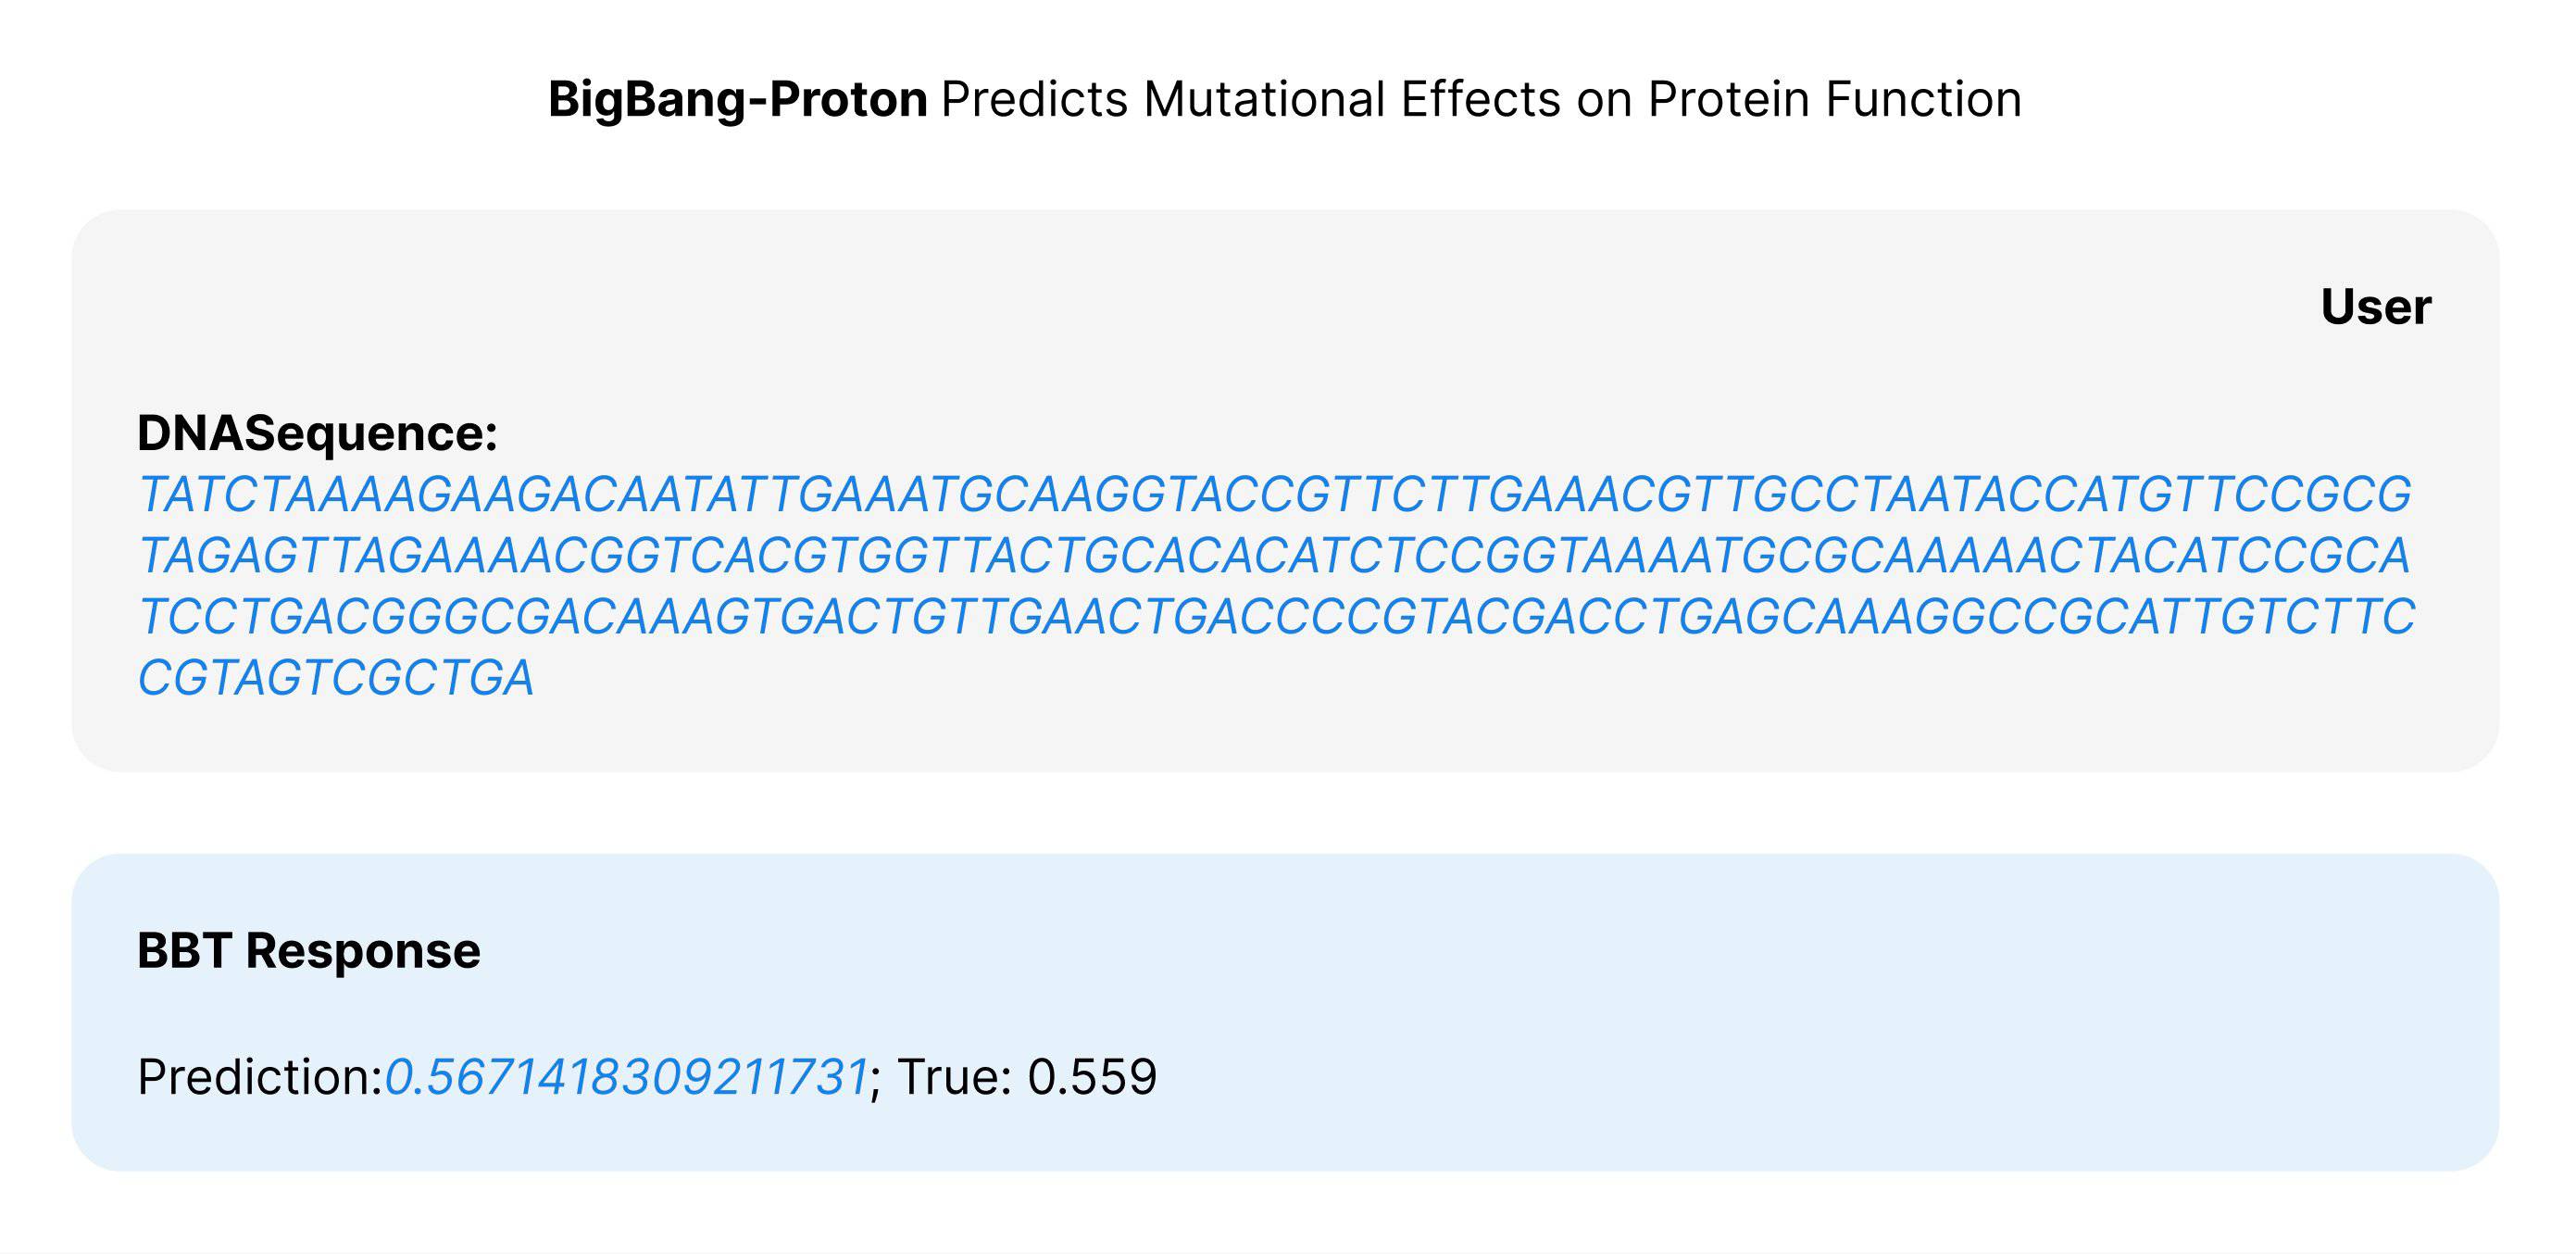This screenshot has width=2576, height=1254.
Task: Click the word "Response" in the BBT heading
Action: [363, 951]
